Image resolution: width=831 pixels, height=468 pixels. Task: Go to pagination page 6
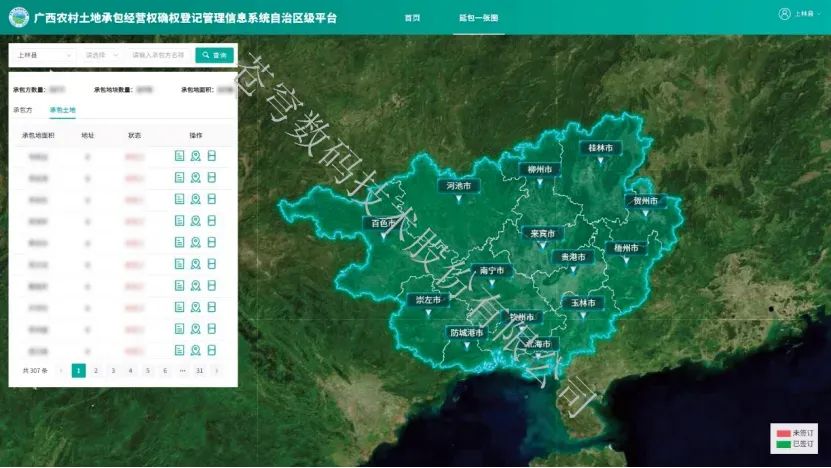point(165,370)
